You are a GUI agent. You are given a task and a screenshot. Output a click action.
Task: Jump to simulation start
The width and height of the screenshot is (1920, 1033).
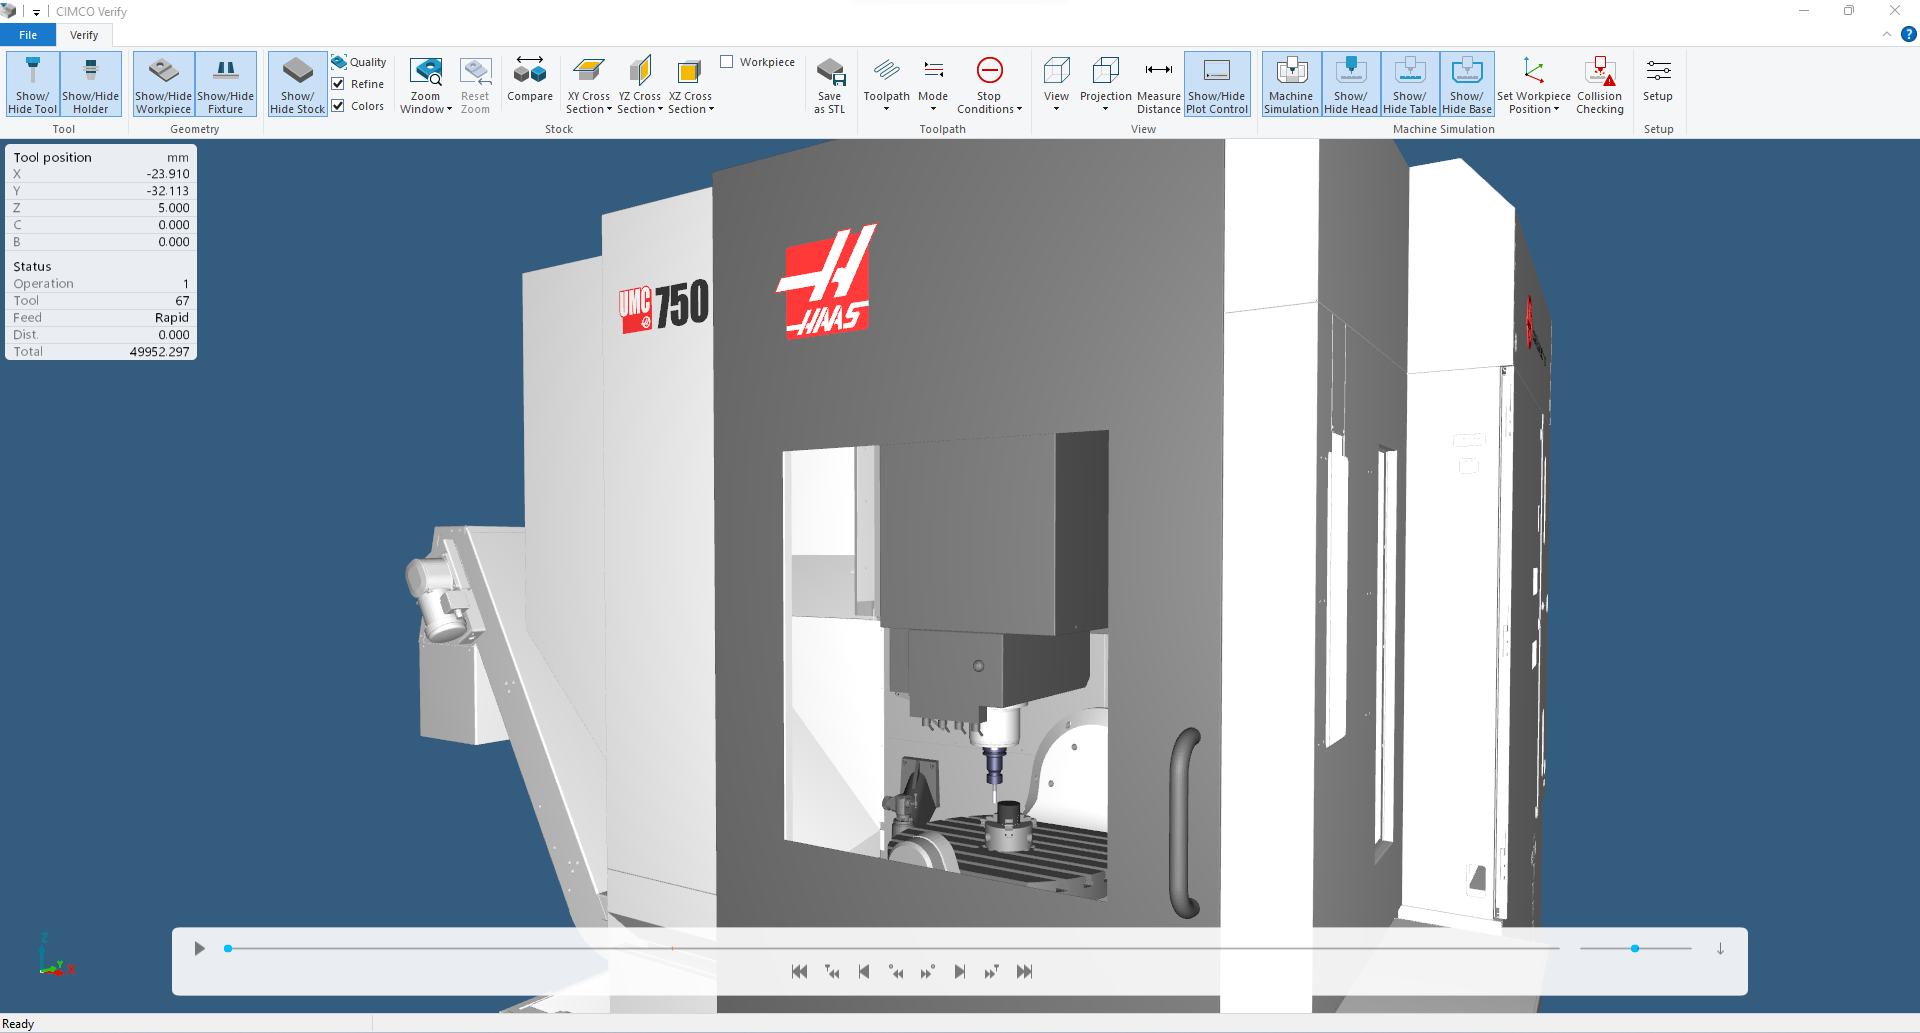click(x=799, y=972)
